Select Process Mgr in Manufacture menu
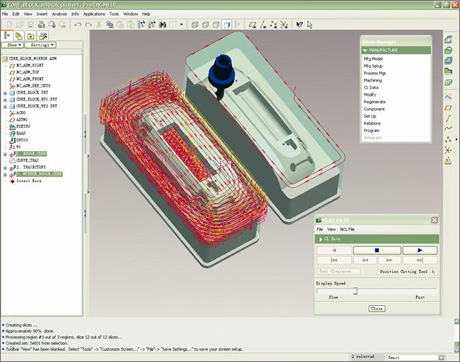This screenshot has height=362, width=460. tap(375, 73)
